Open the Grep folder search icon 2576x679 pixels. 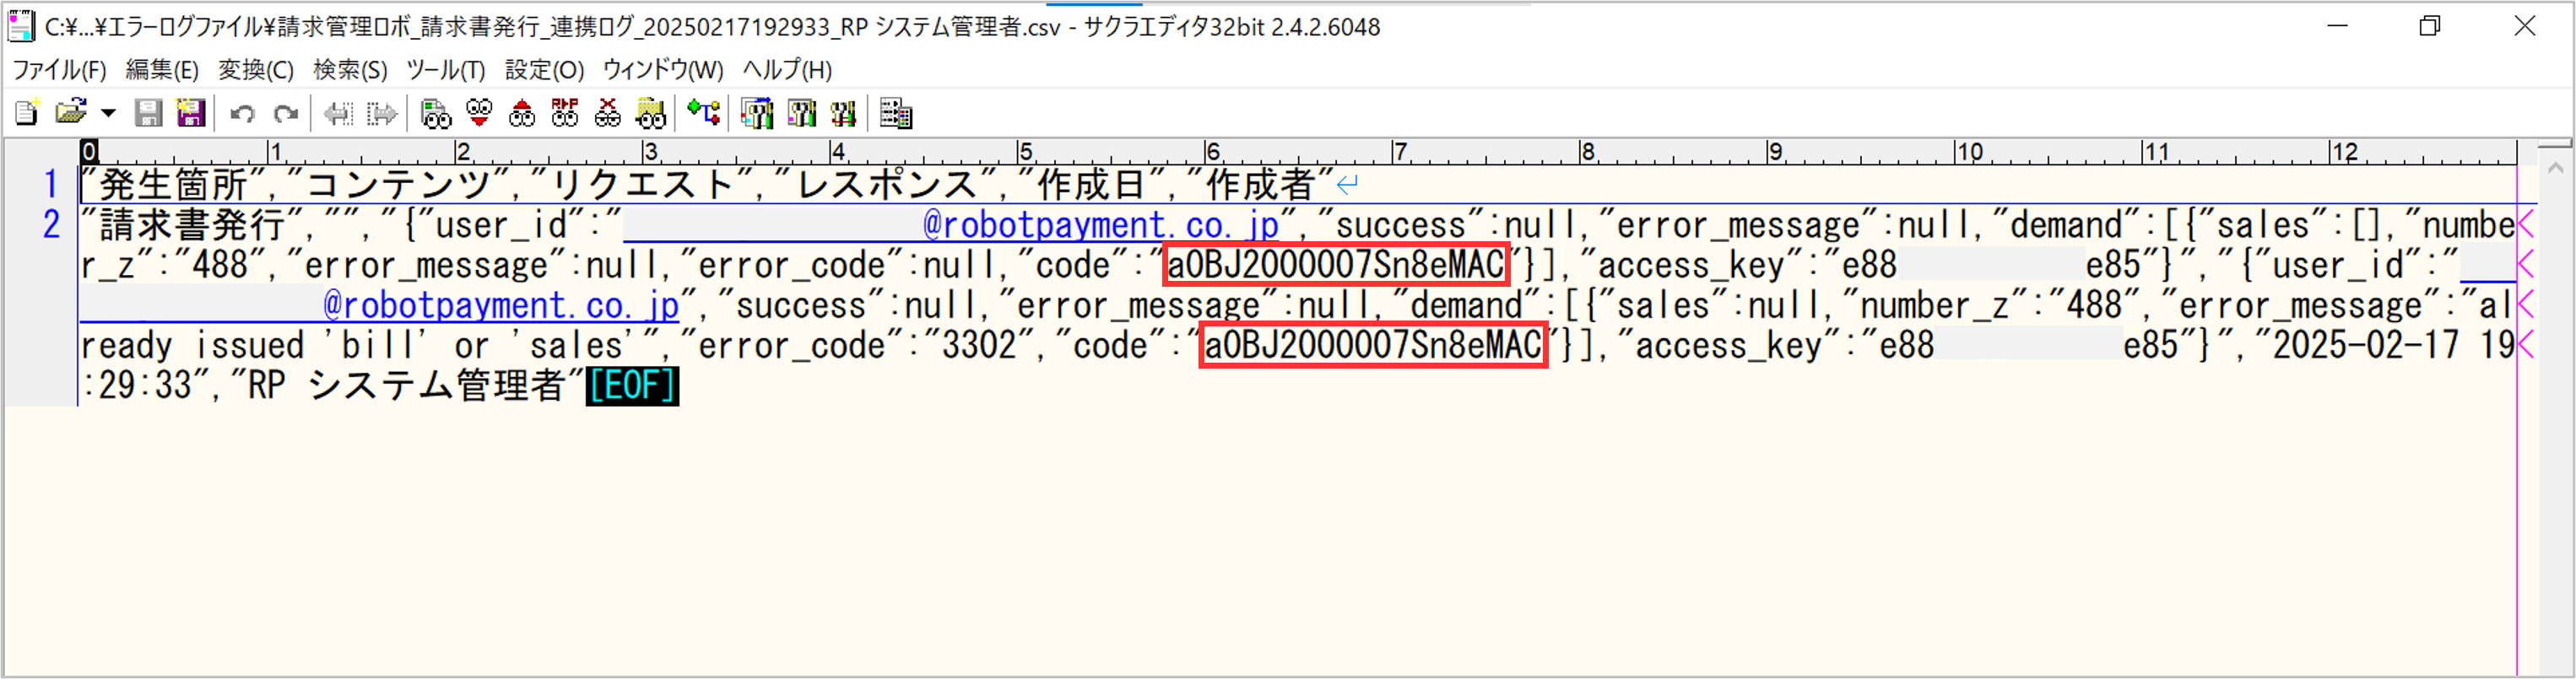650,113
